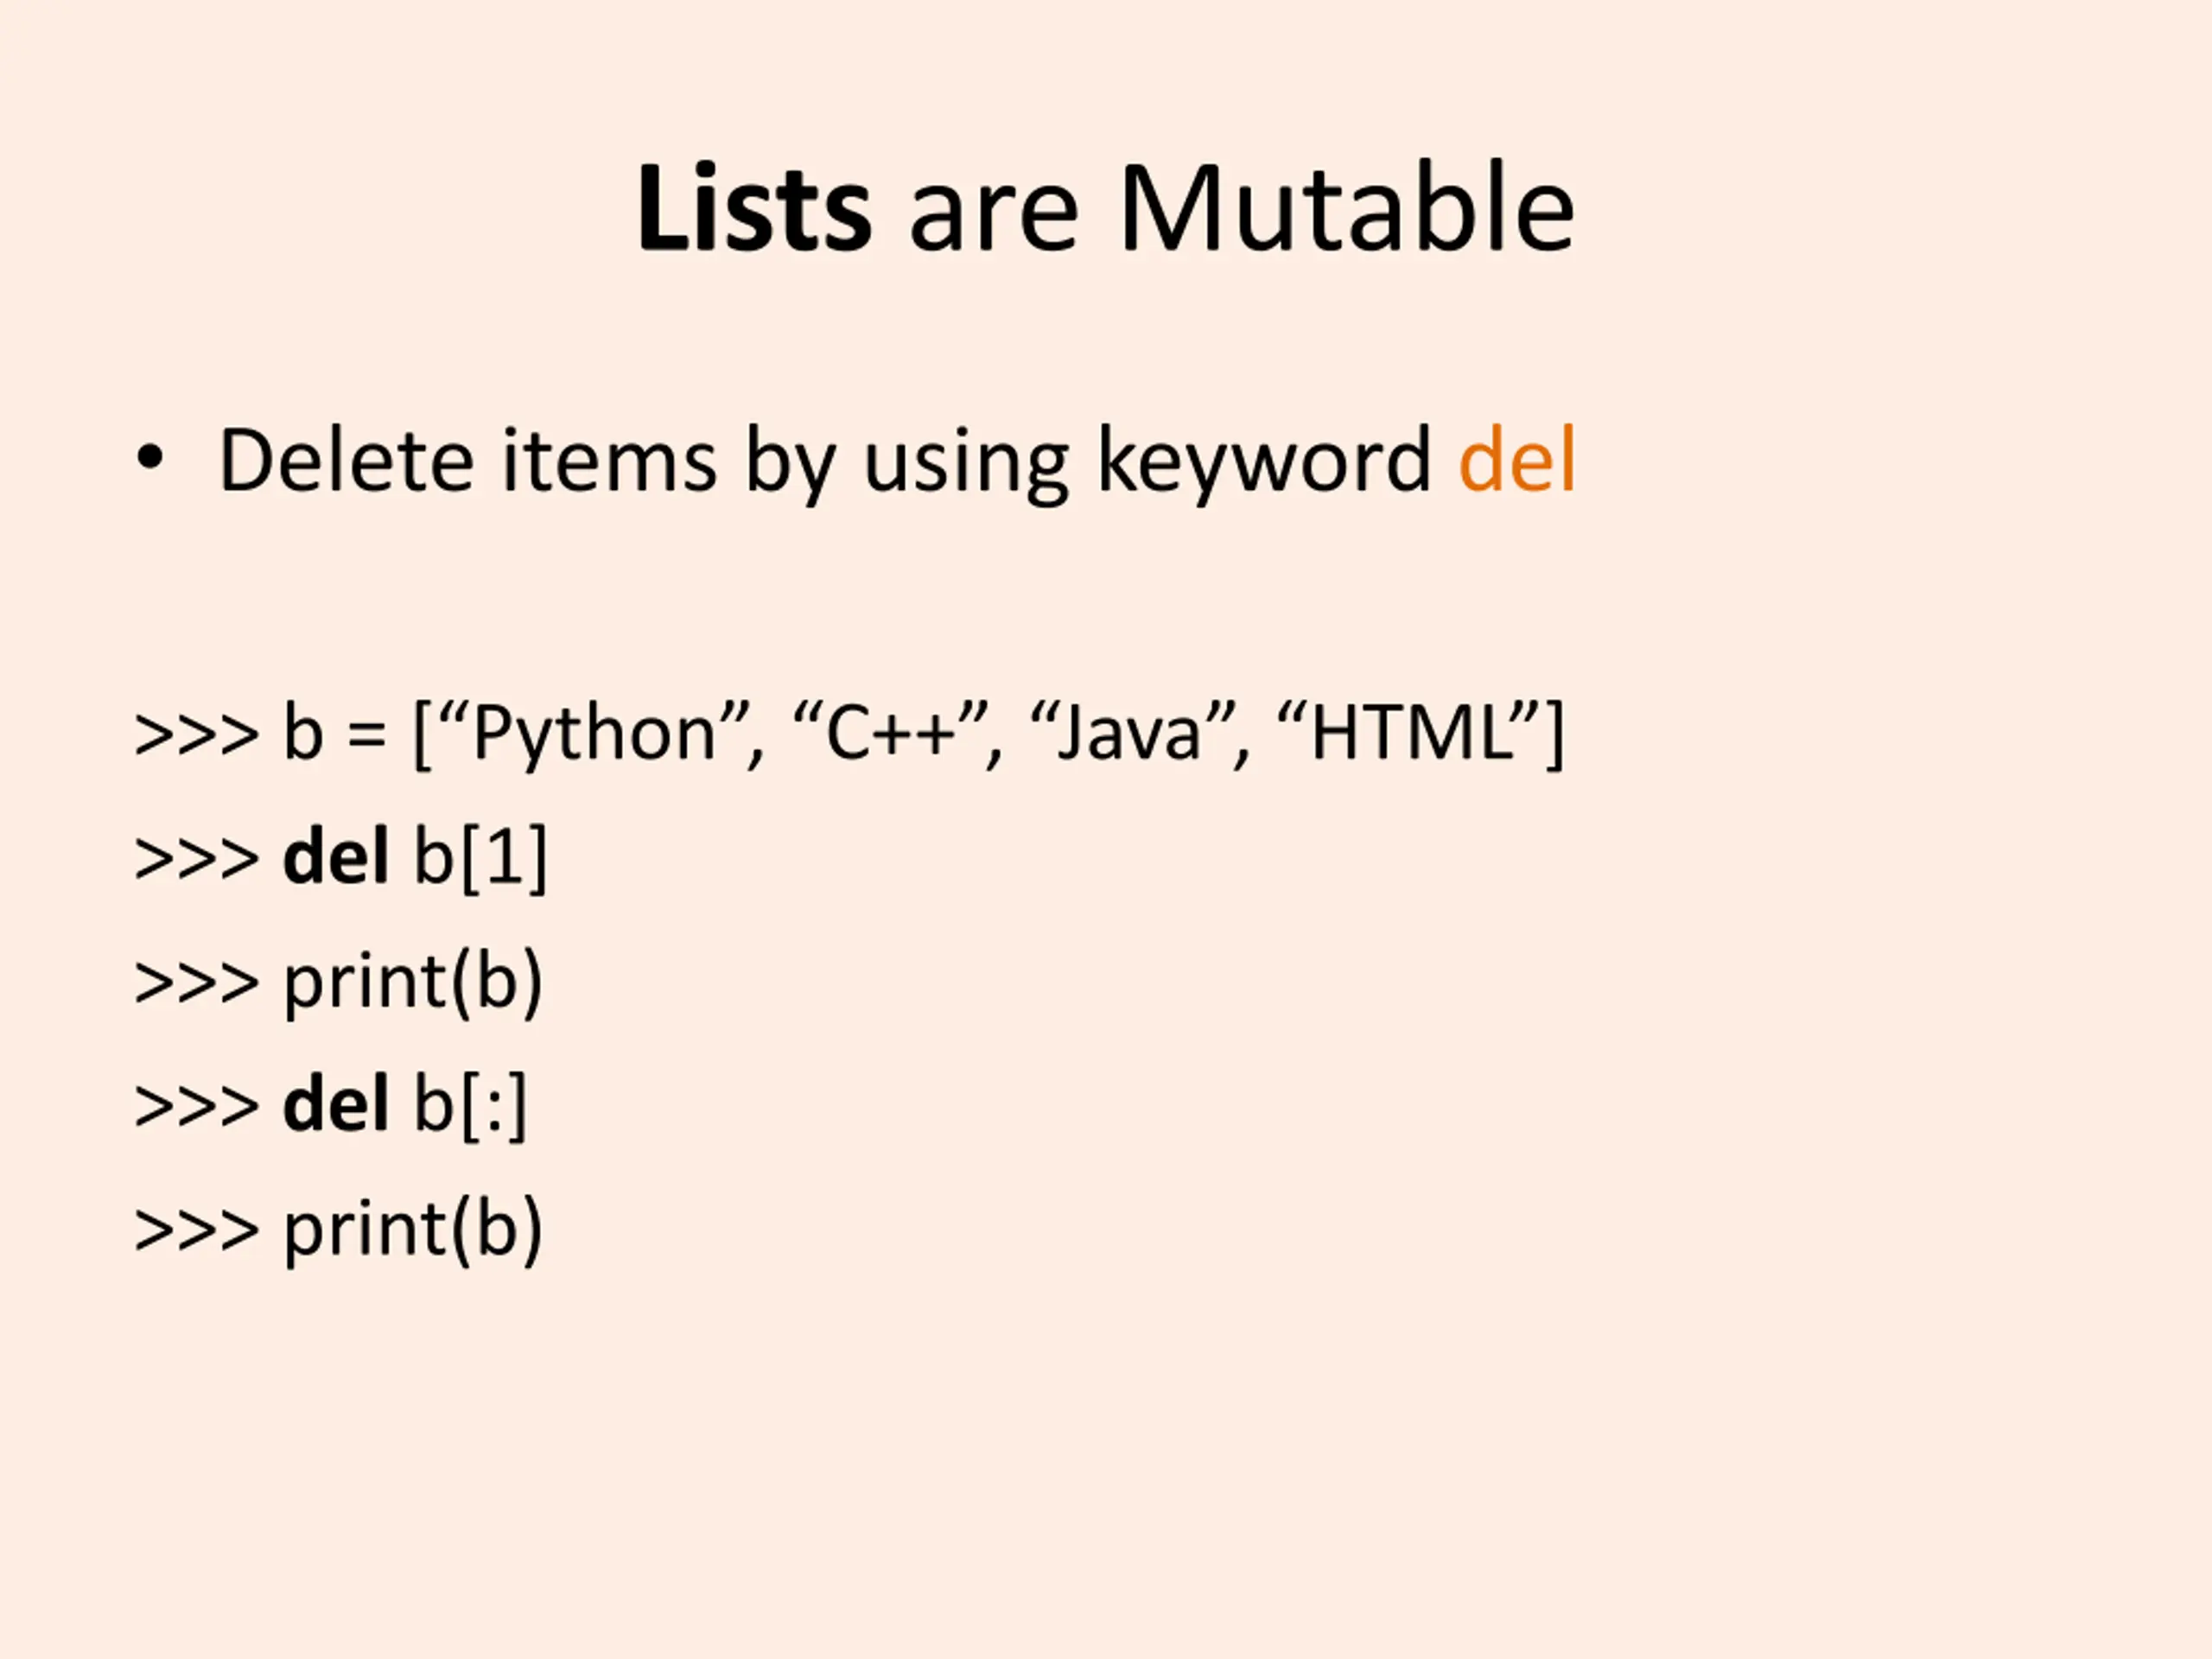Image resolution: width=2212 pixels, height=1659 pixels.
Task: Click the "b[:]" slice expression
Action: (470, 1105)
